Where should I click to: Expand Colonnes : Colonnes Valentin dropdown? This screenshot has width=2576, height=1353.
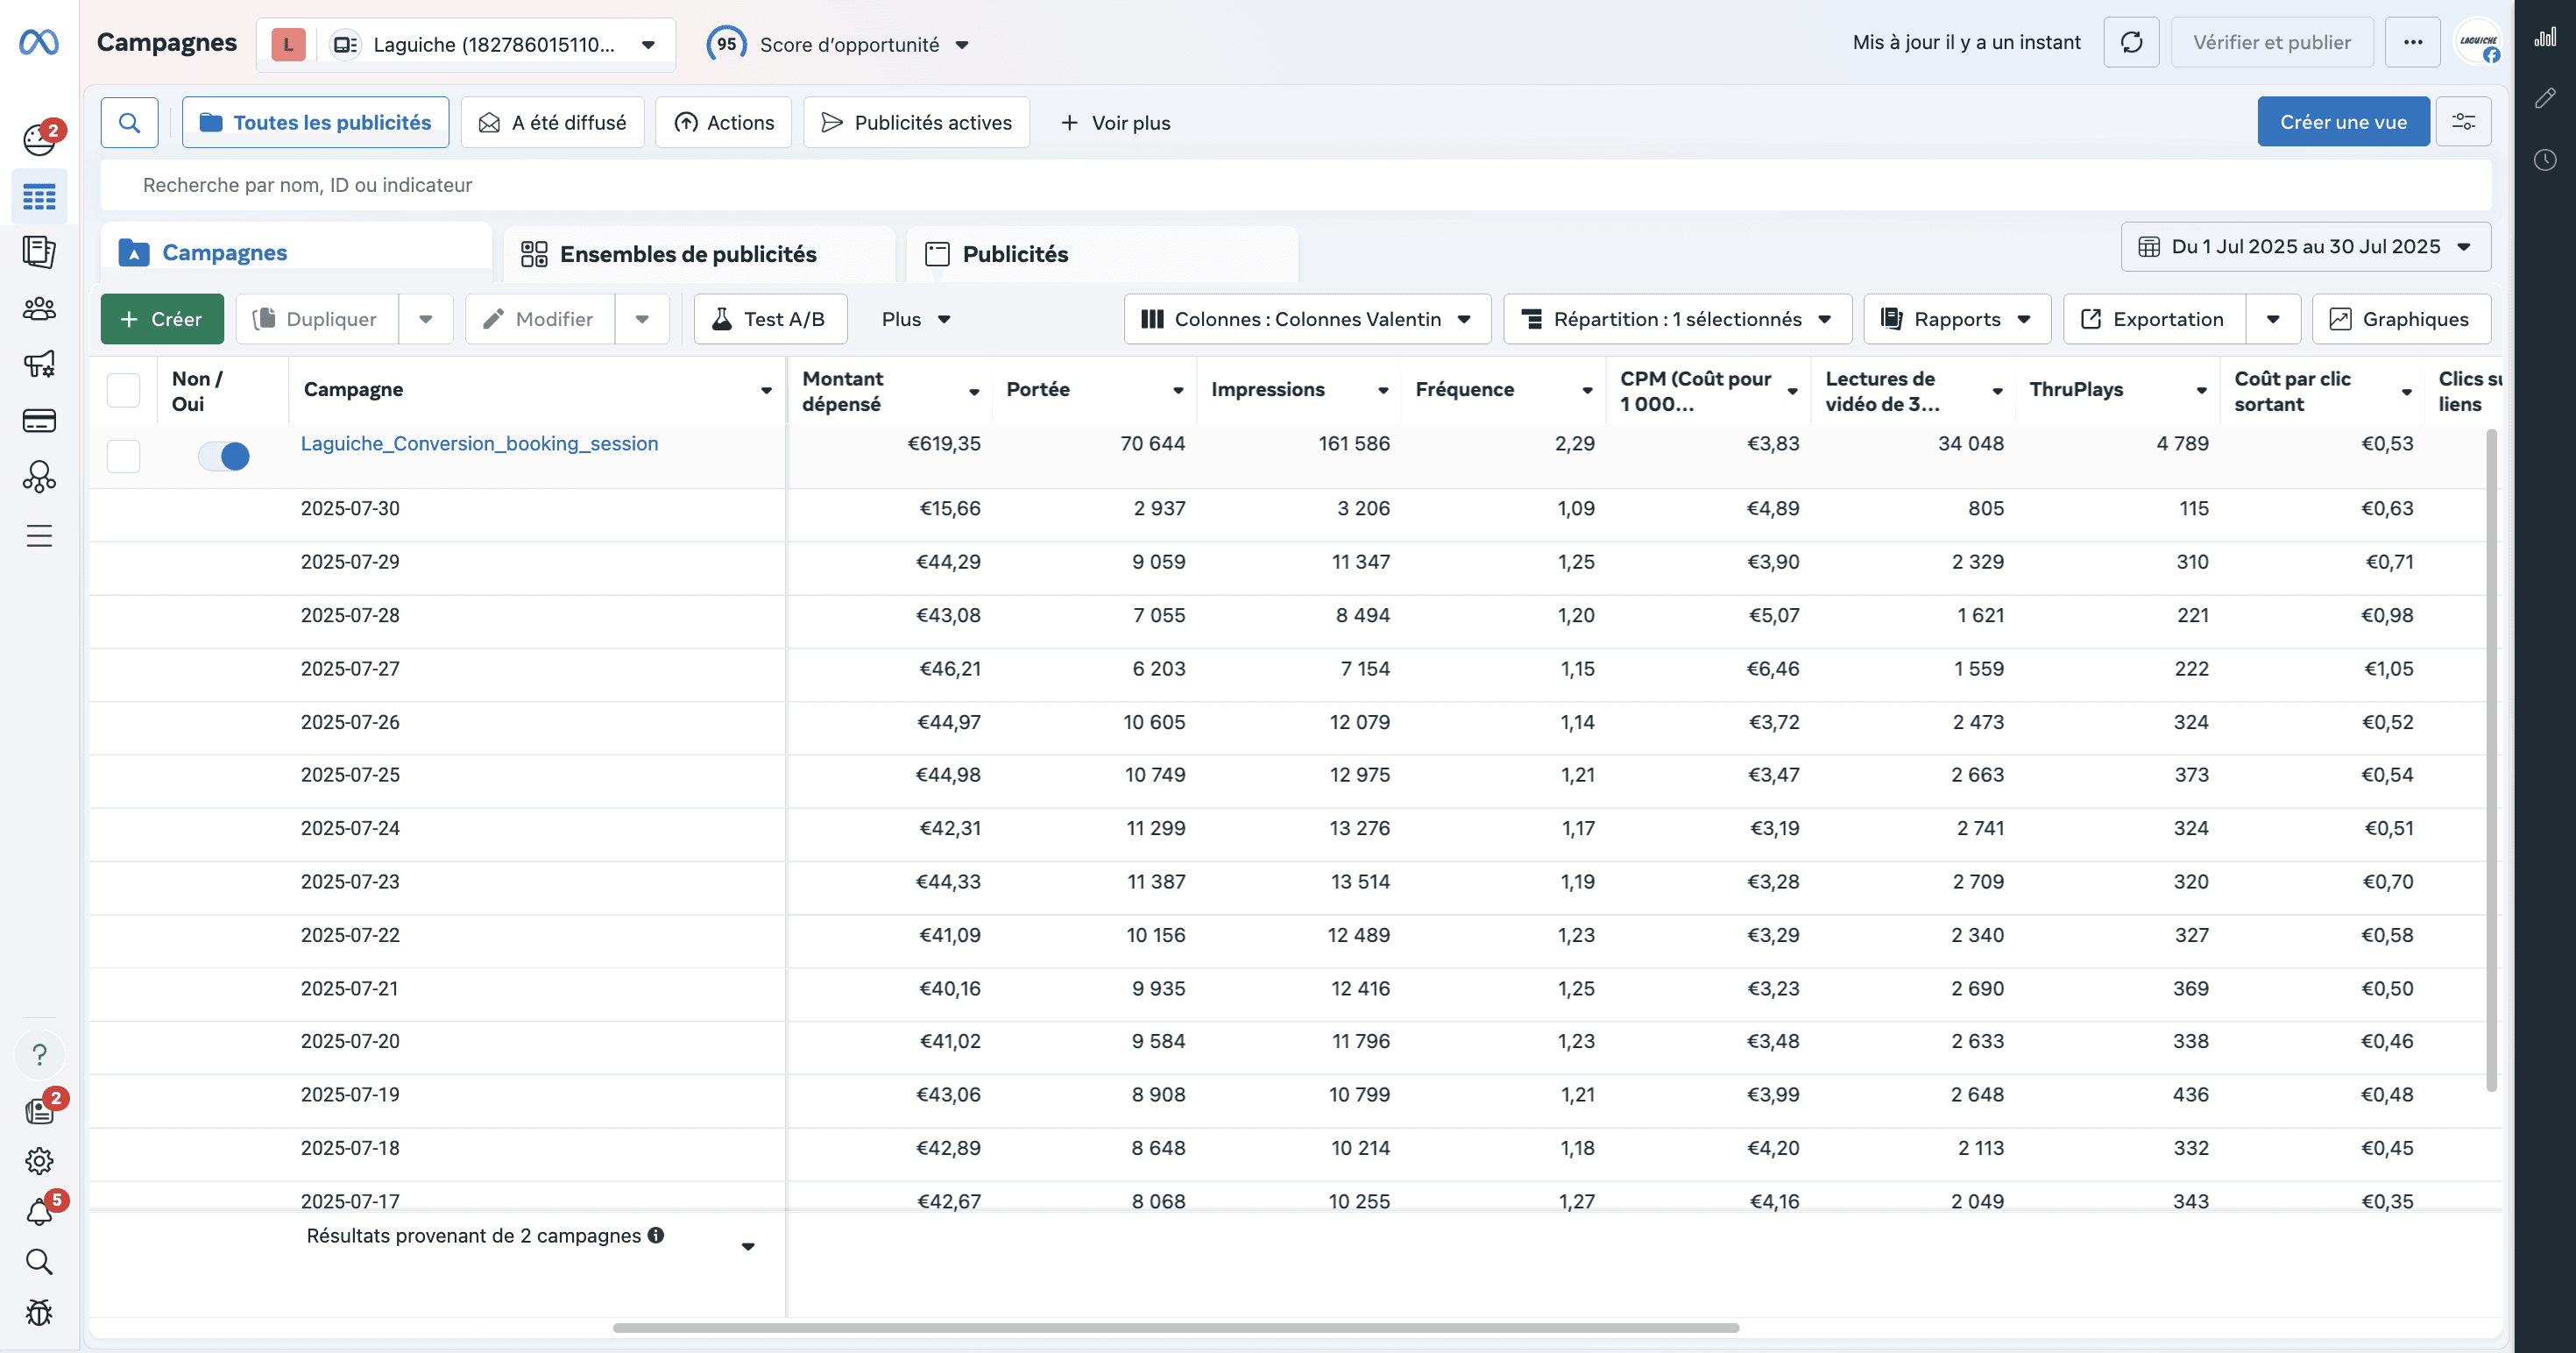tap(1307, 319)
